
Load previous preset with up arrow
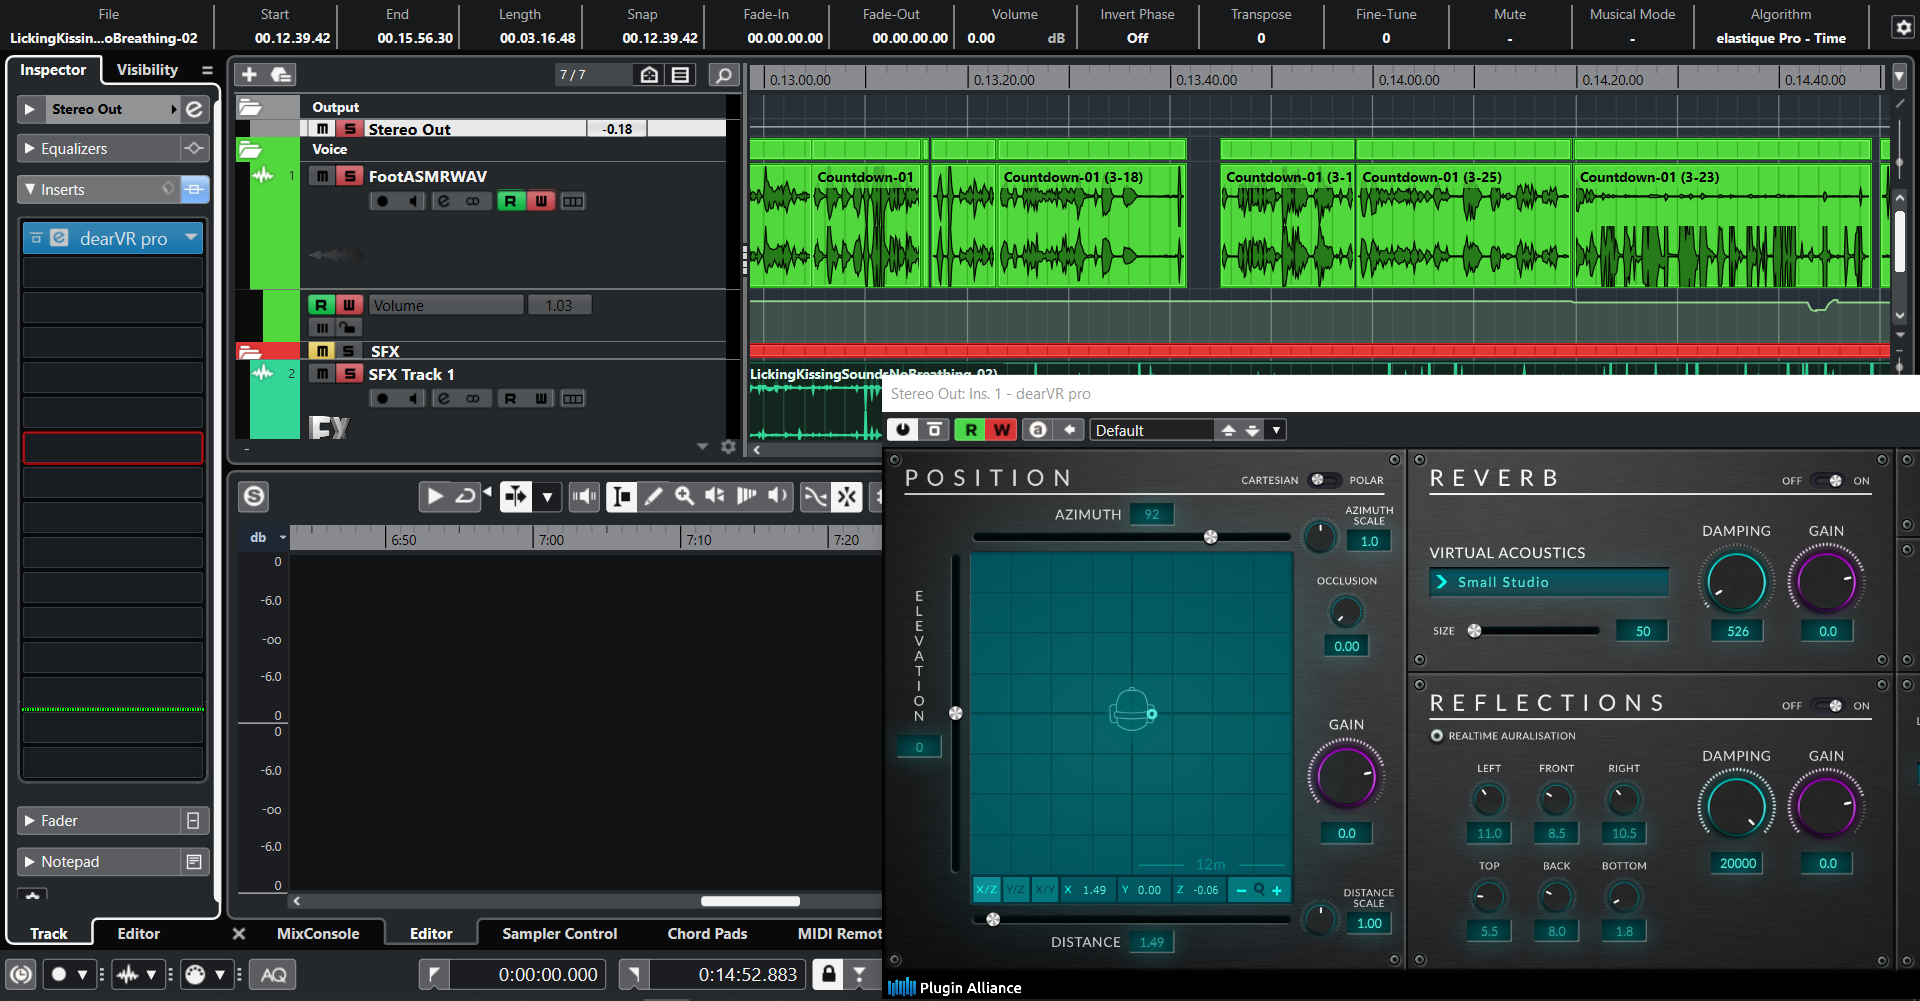pos(1228,430)
